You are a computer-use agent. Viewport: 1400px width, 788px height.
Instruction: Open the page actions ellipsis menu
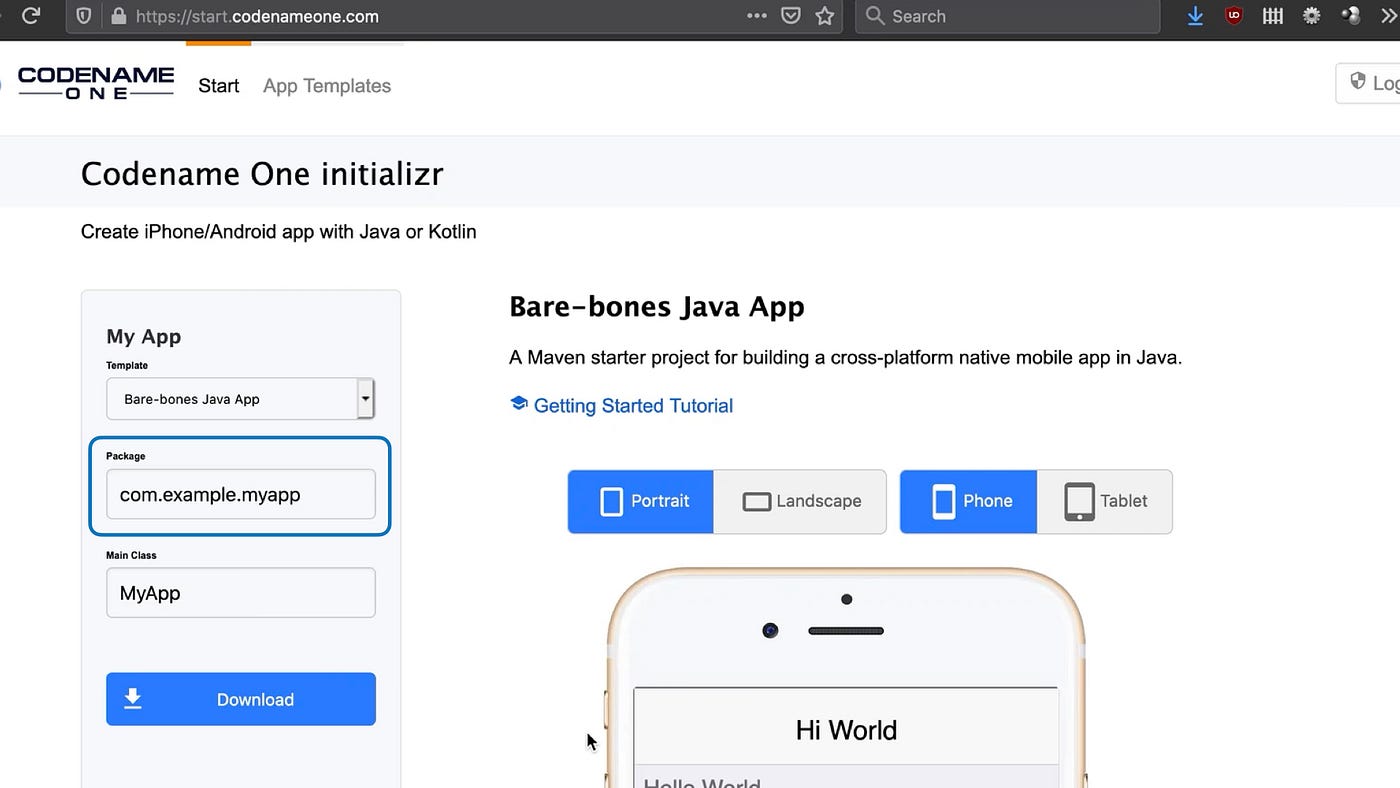click(x=757, y=15)
